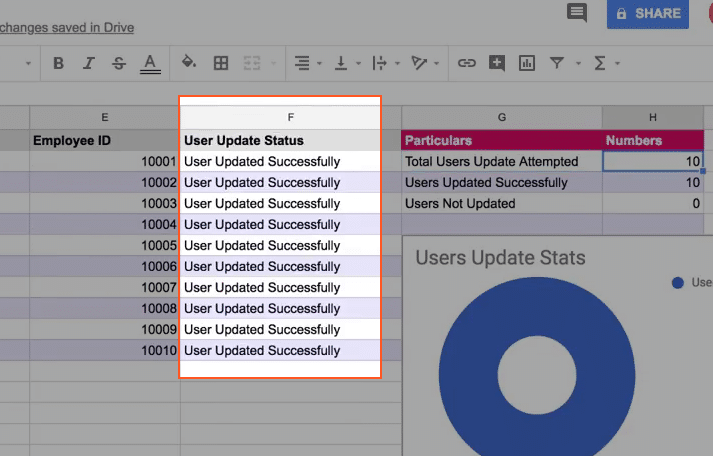Insert a comment from toolbar
The width and height of the screenshot is (713, 456).
(x=497, y=63)
